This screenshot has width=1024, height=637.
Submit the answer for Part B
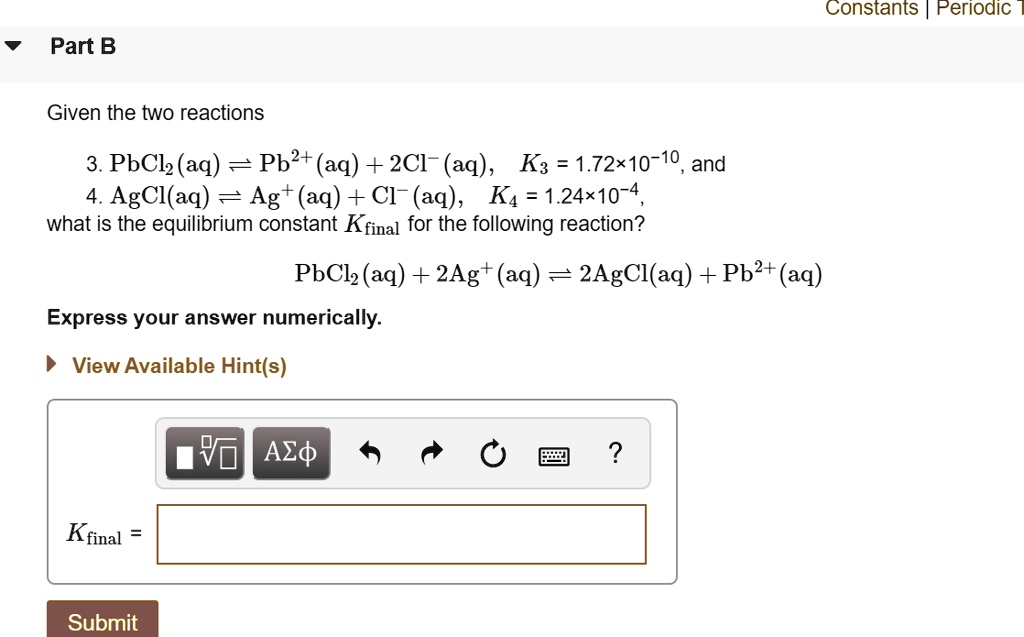[x=102, y=622]
